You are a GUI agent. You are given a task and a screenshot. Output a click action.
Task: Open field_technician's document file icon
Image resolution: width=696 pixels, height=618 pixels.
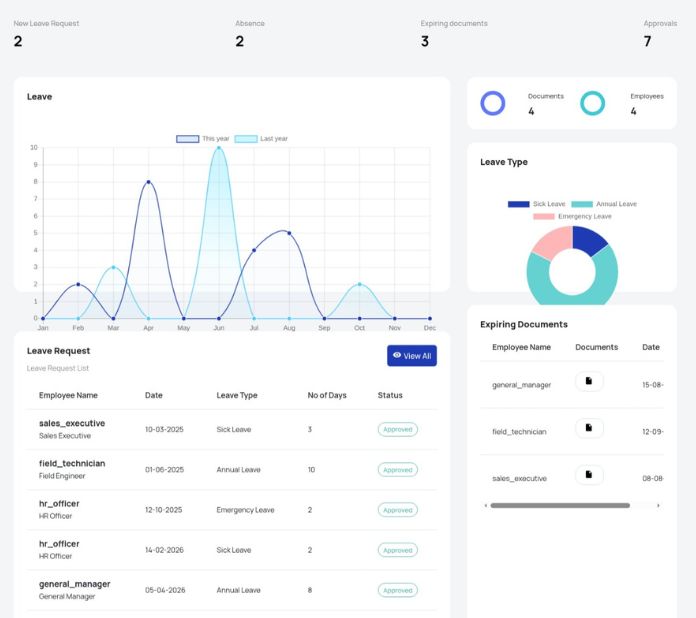[x=589, y=428]
